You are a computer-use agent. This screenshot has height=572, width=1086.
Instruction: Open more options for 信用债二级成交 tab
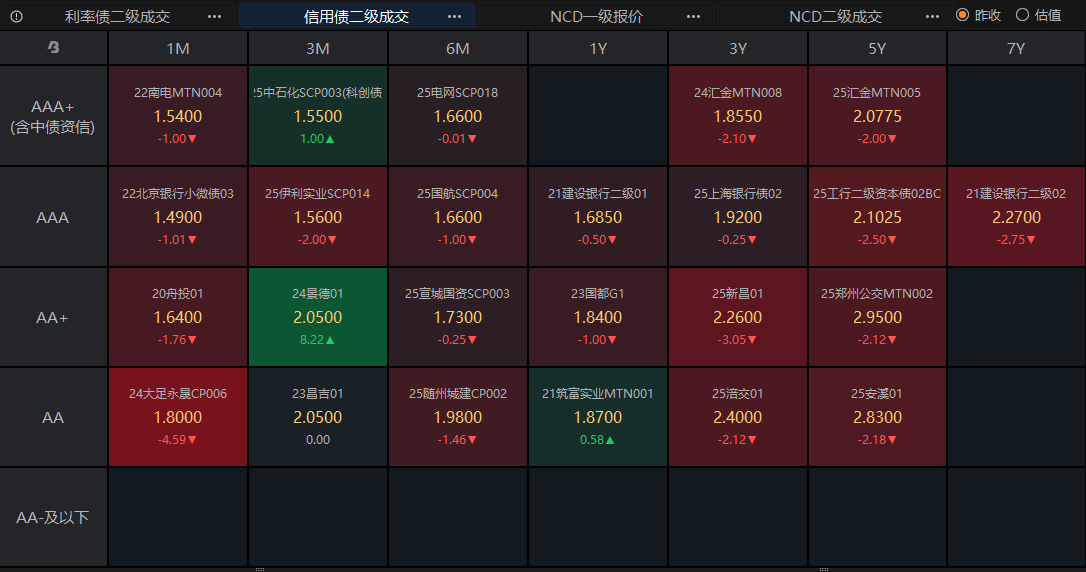[455, 16]
